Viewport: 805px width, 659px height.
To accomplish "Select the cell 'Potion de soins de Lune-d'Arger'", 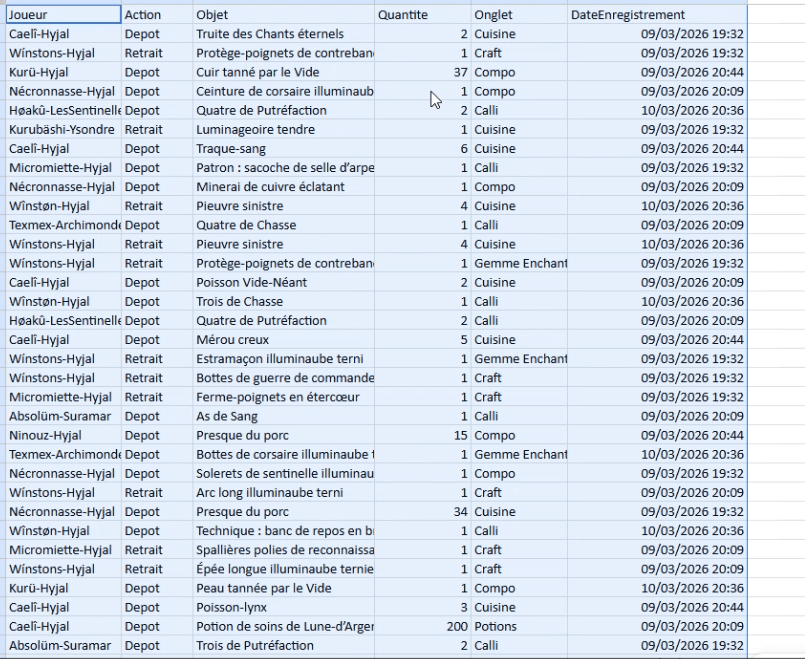I will click(x=284, y=626).
